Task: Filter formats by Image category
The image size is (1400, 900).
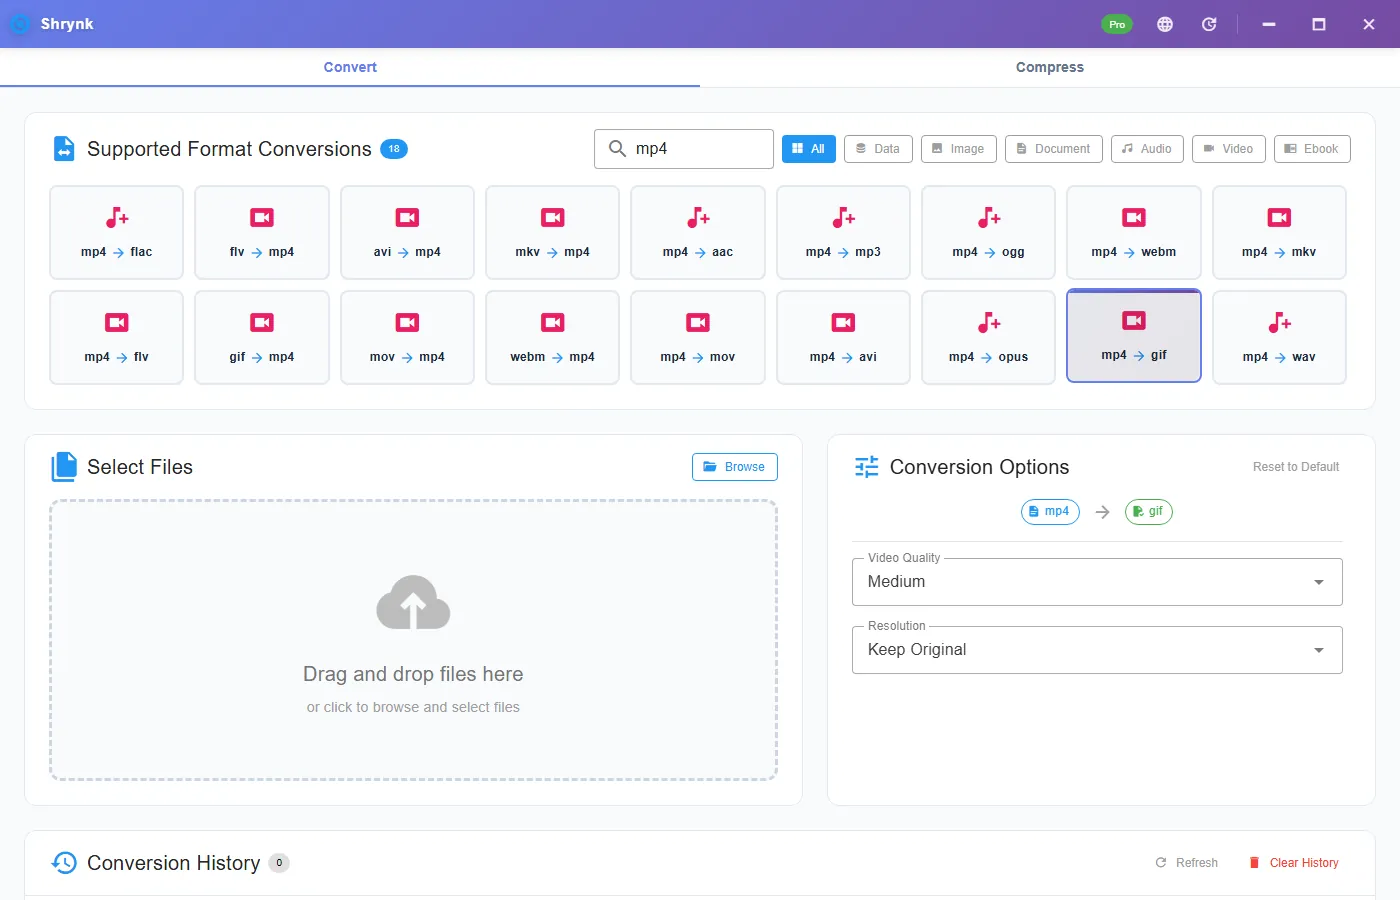Action: pyautogui.click(x=959, y=149)
